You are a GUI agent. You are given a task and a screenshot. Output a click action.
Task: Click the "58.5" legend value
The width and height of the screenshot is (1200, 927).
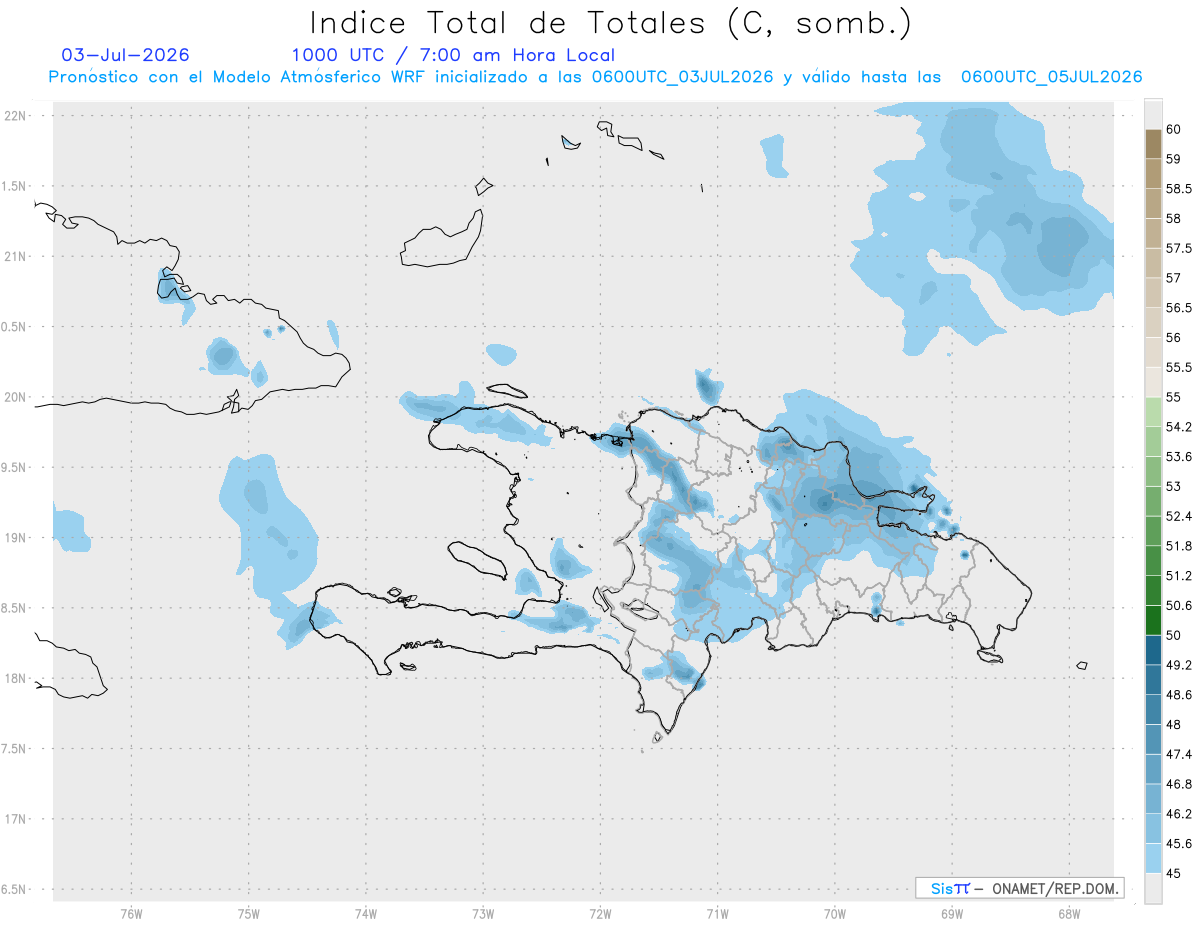[1178, 189]
